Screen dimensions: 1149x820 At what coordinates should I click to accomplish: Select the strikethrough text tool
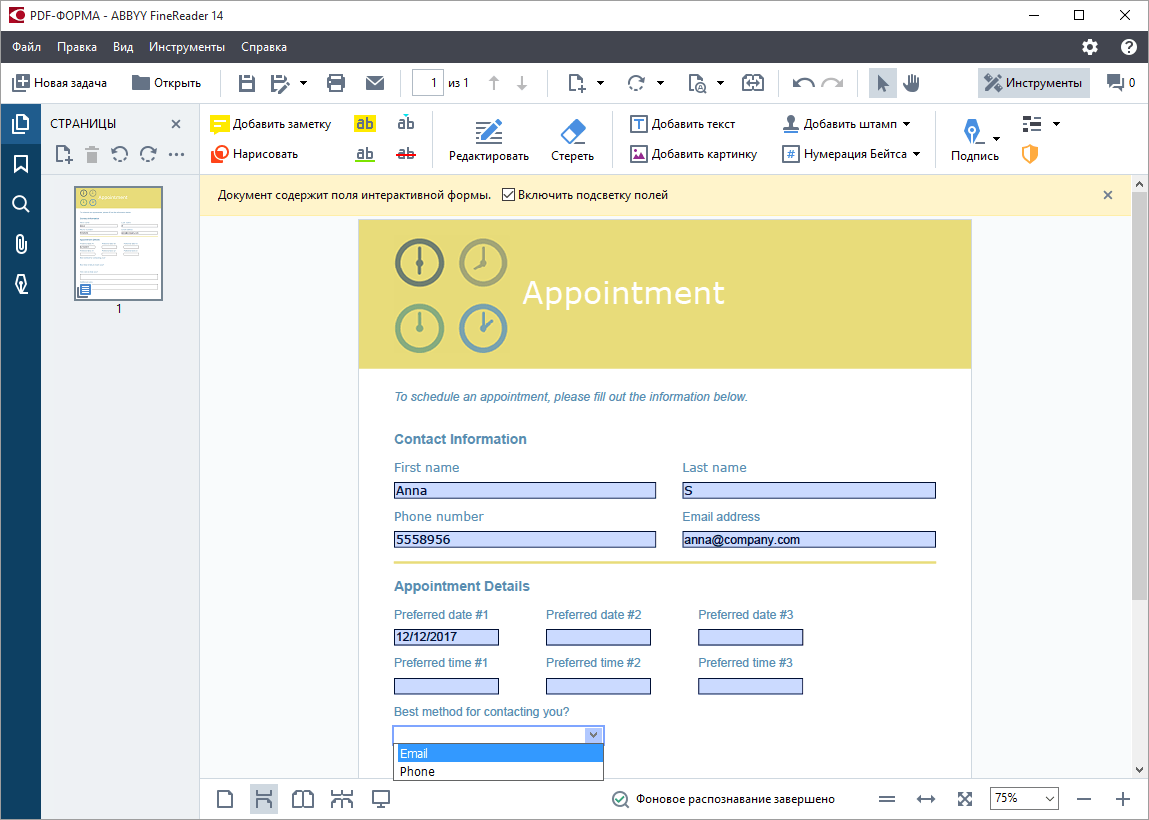click(406, 154)
